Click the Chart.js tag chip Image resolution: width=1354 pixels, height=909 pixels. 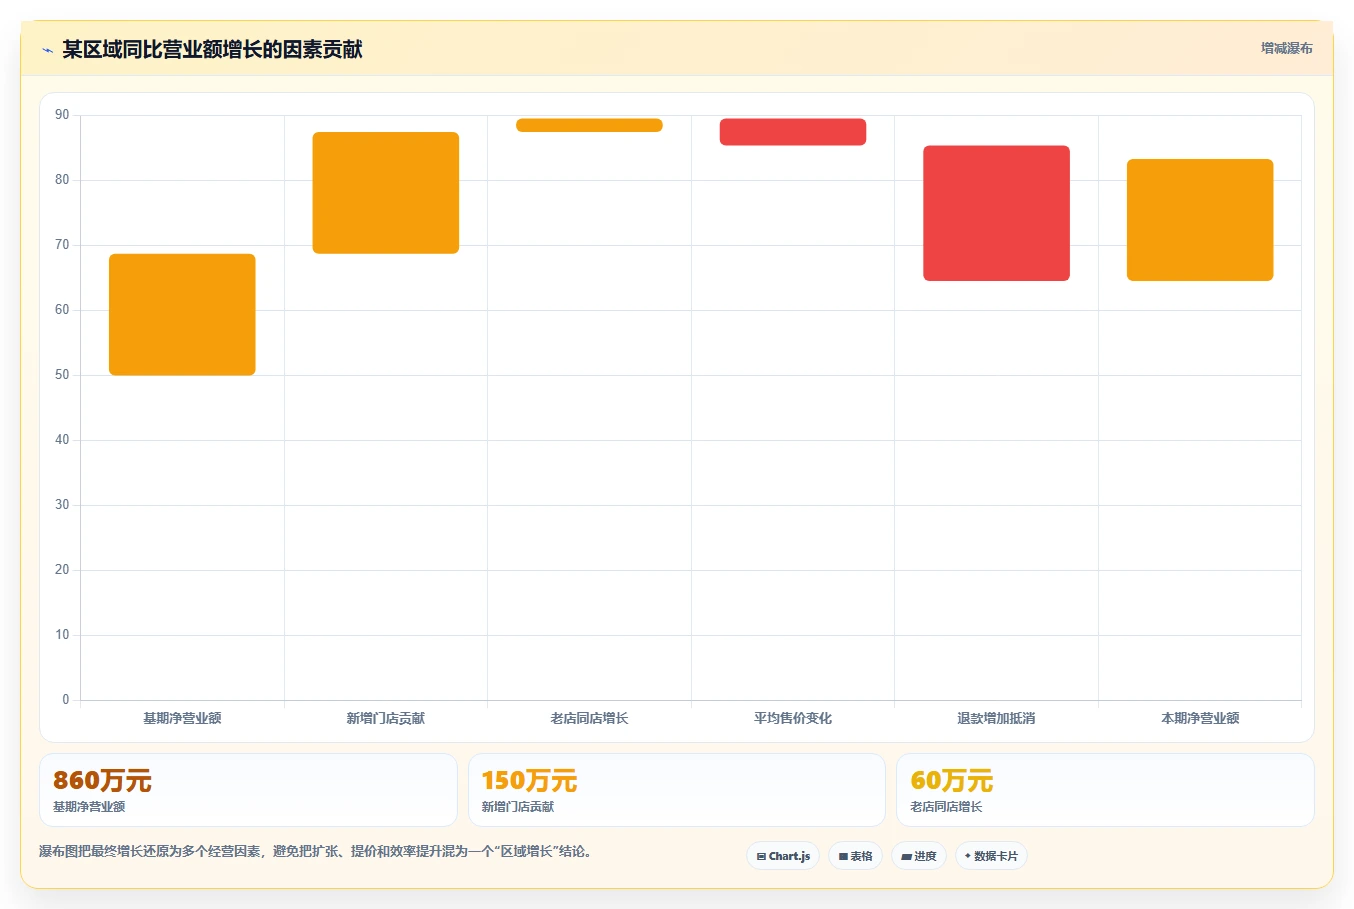click(x=783, y=856)
